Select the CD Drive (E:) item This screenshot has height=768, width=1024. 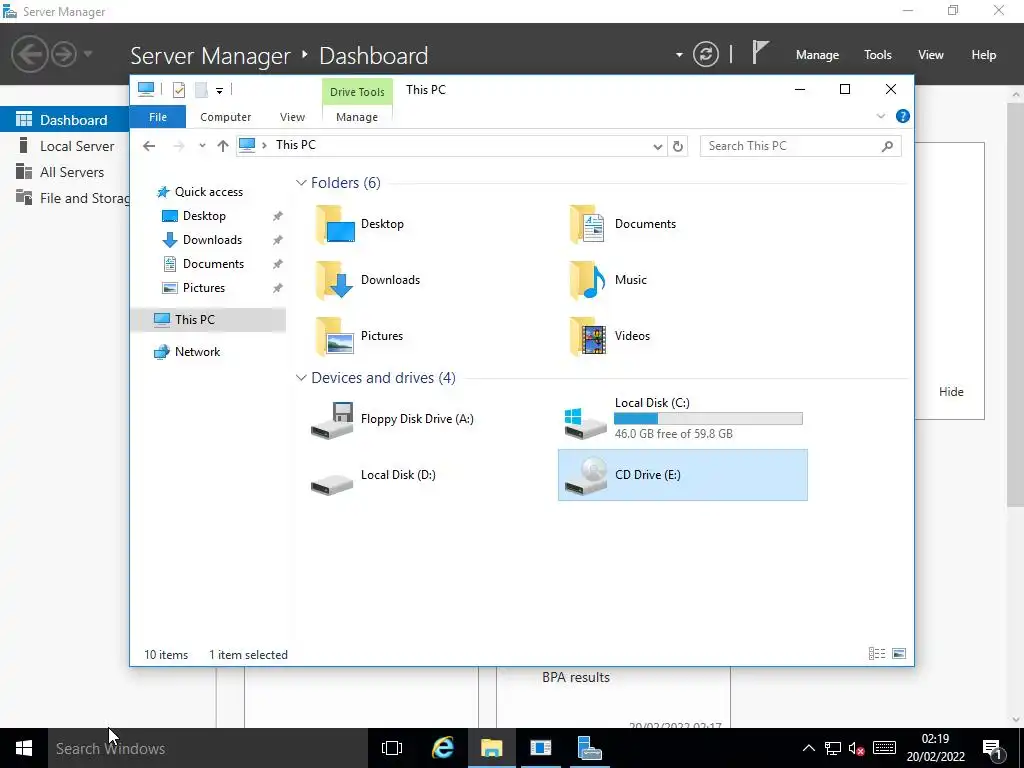(682, 475)
